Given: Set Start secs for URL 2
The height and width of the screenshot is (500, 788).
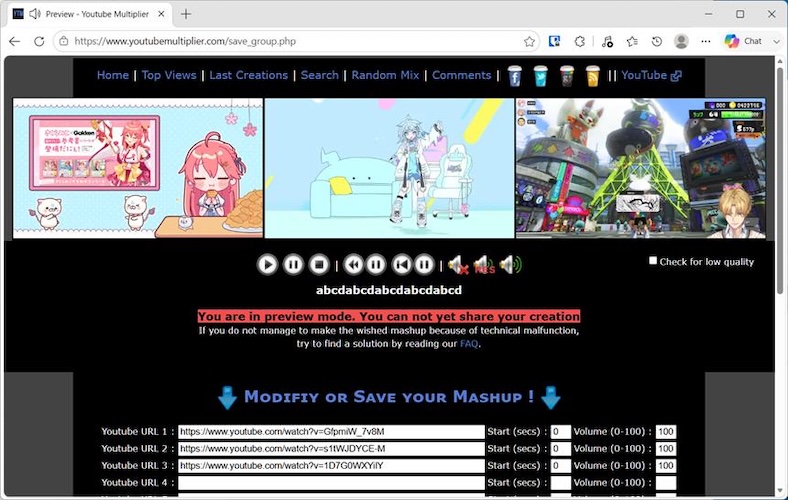Looking at the screenshot, I should click(x=560, y=449).
